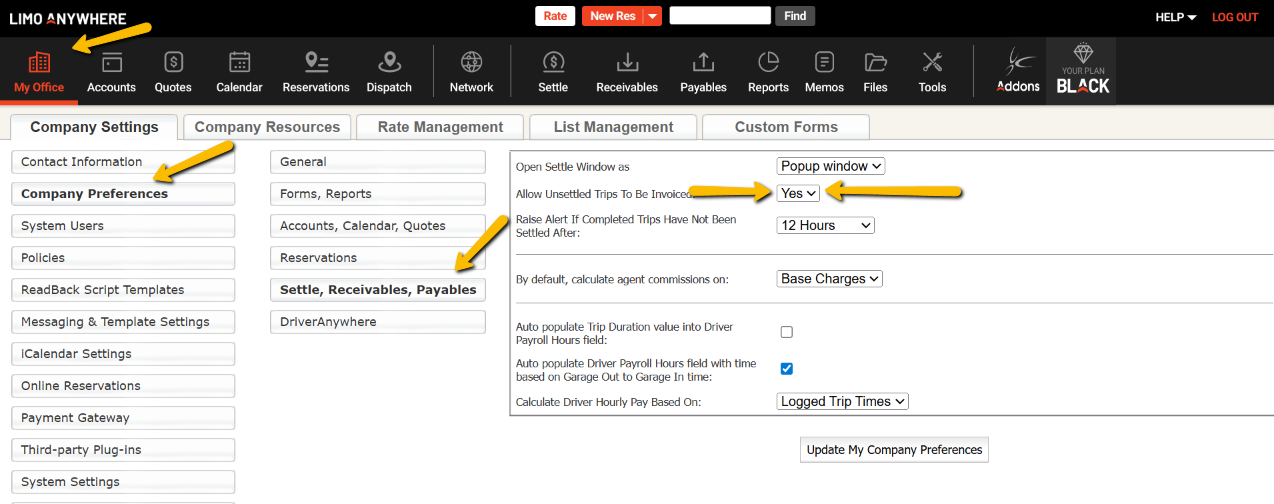
Task: Open the Network globe icon
Action: click(x=471, y=63)
